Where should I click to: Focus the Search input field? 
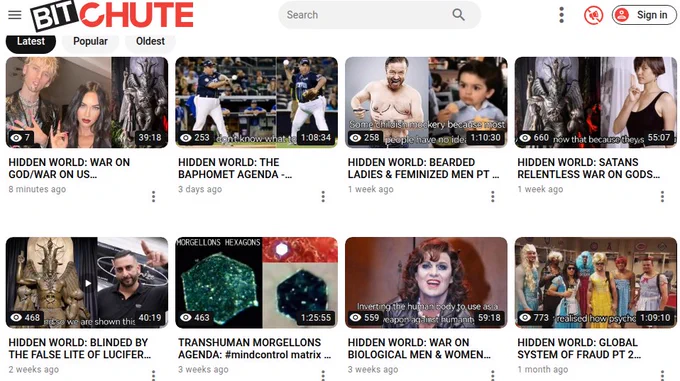tap(379, 15)
